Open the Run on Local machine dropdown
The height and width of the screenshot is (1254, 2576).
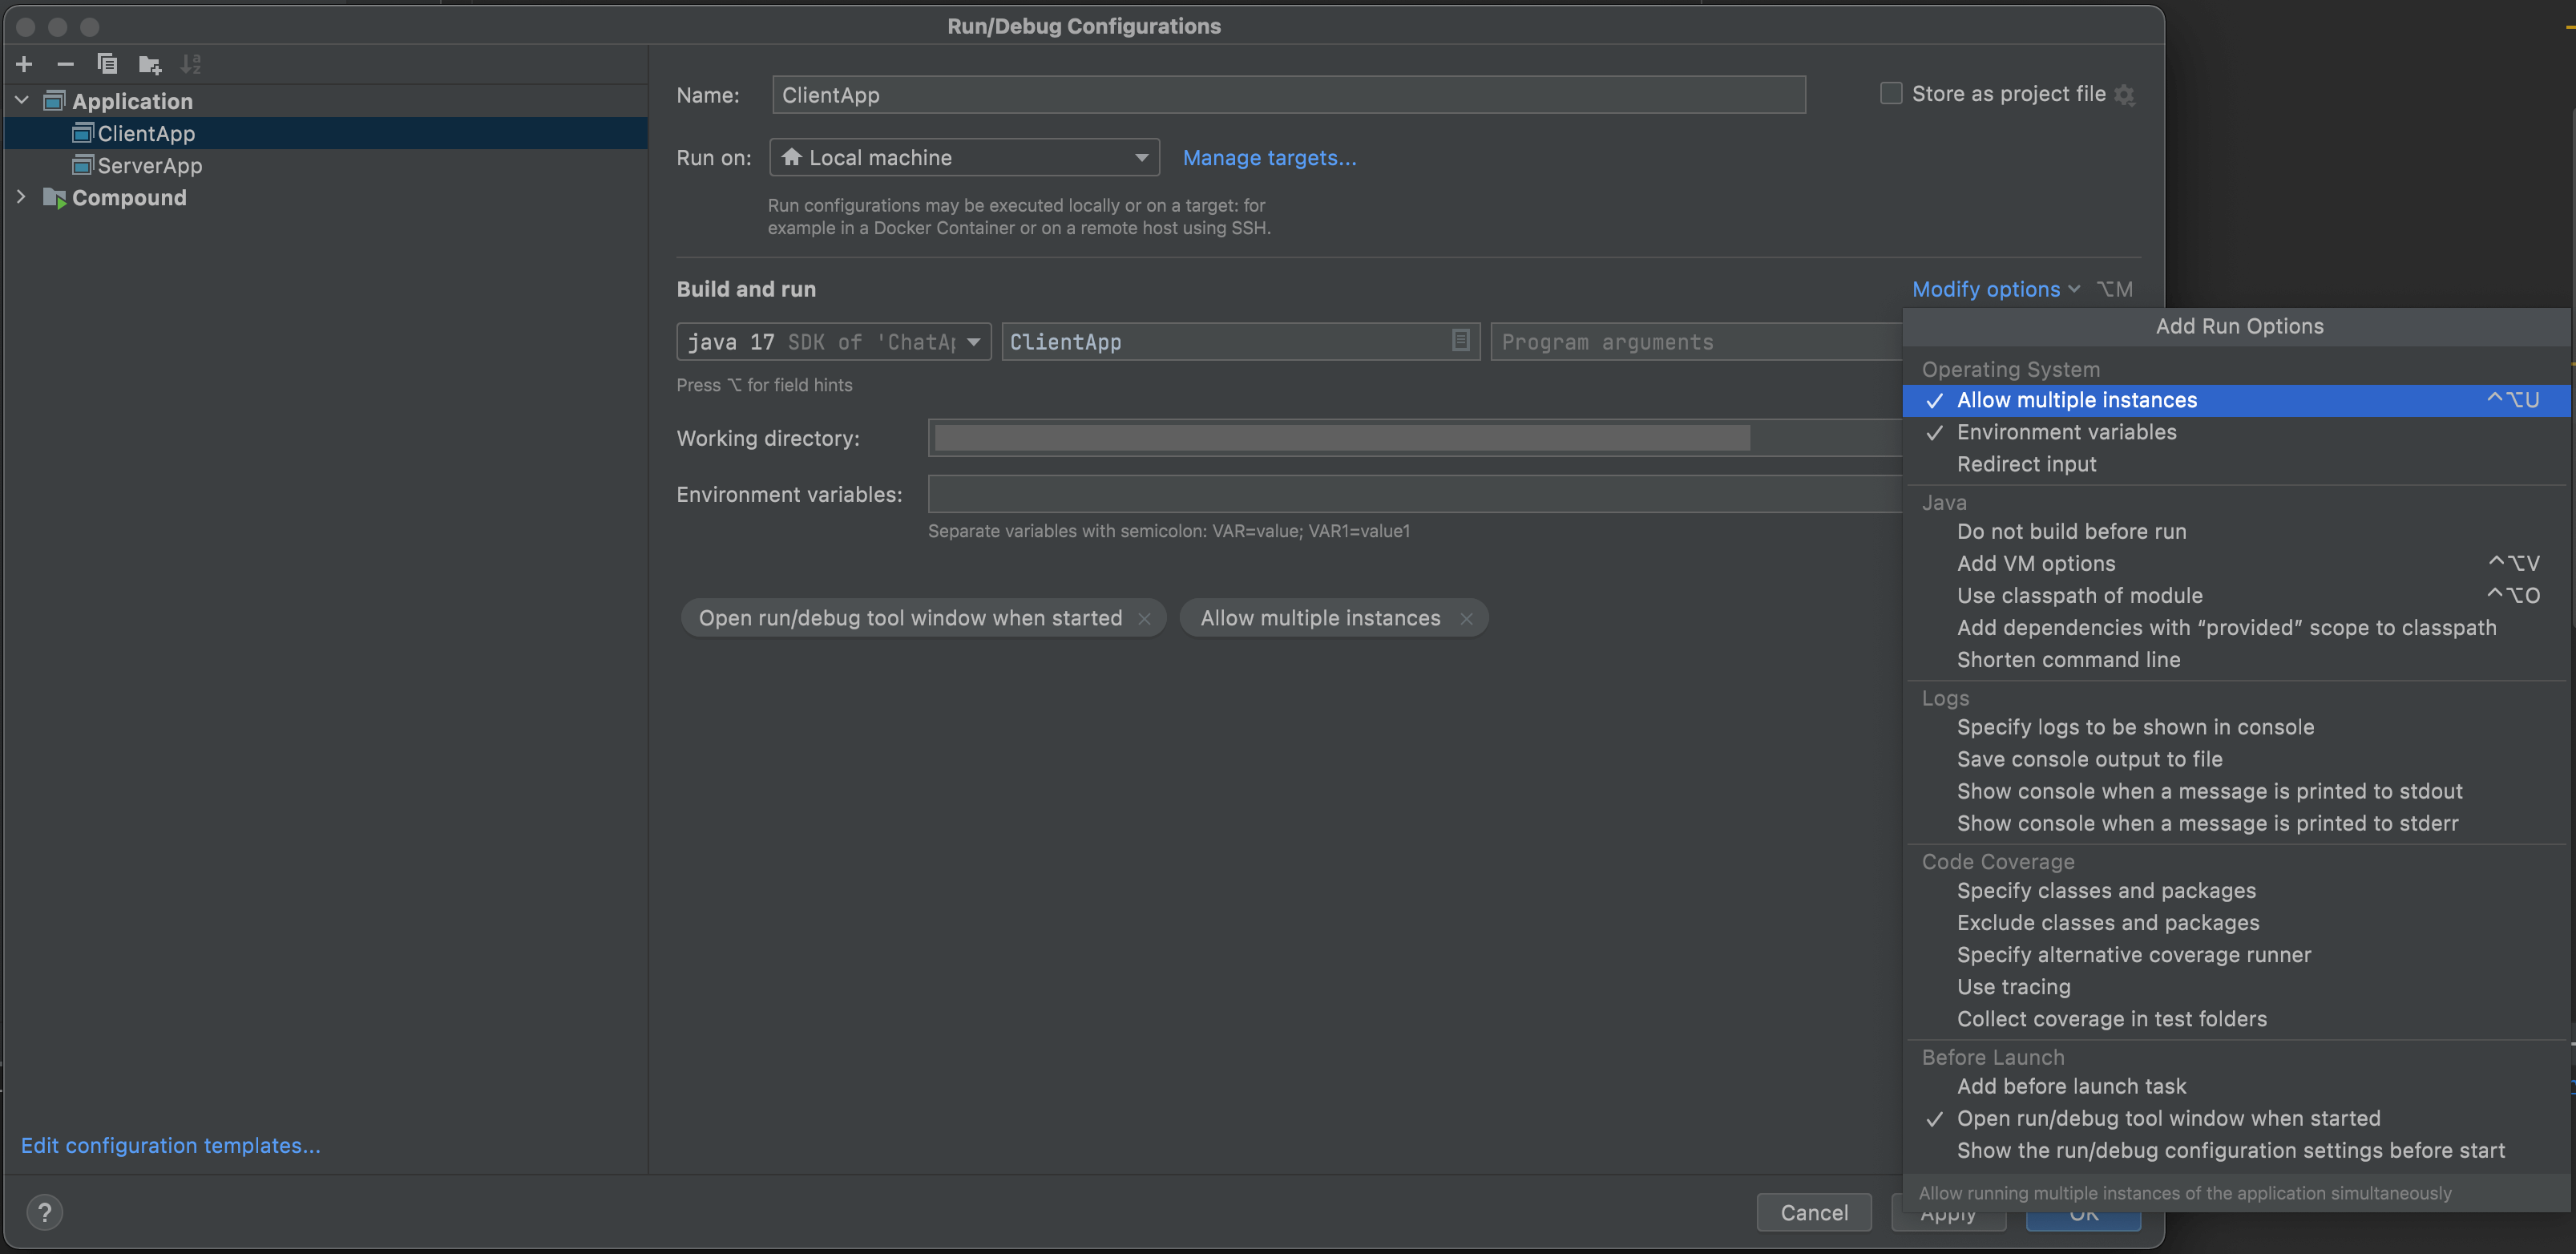(964, 157)
